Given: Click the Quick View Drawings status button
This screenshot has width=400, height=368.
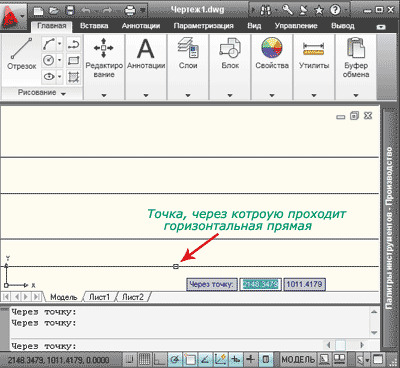Looking at the screenshot, I should click(339, 359).
